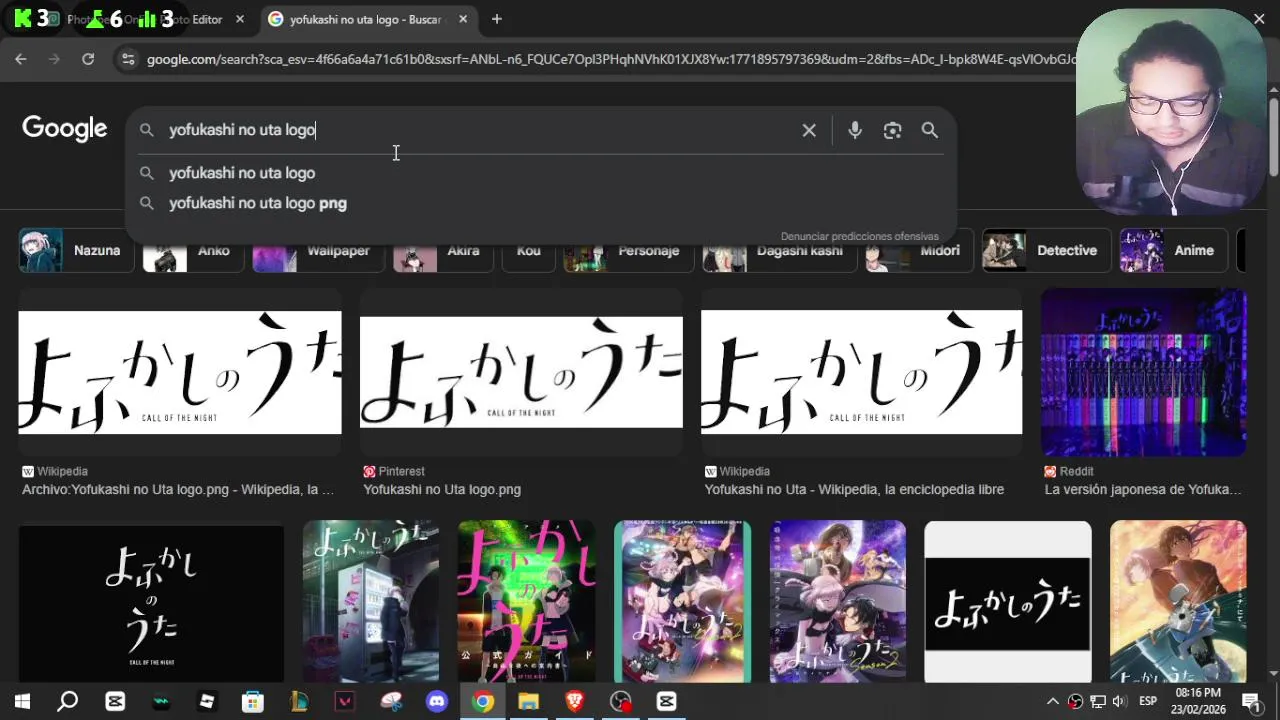Open 'Yofukashi no Uta logo.png' Pinterest title
1280x720 pixels.
click(x=442, y=490)
